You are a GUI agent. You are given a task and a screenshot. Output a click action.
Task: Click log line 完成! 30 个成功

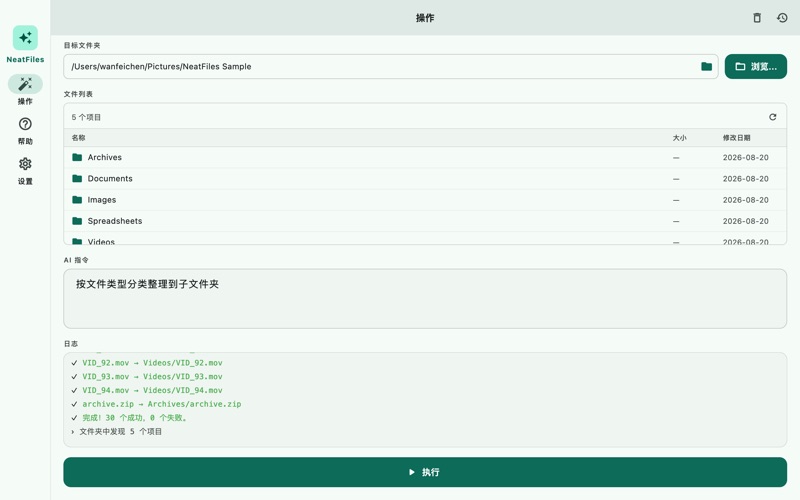135,417
